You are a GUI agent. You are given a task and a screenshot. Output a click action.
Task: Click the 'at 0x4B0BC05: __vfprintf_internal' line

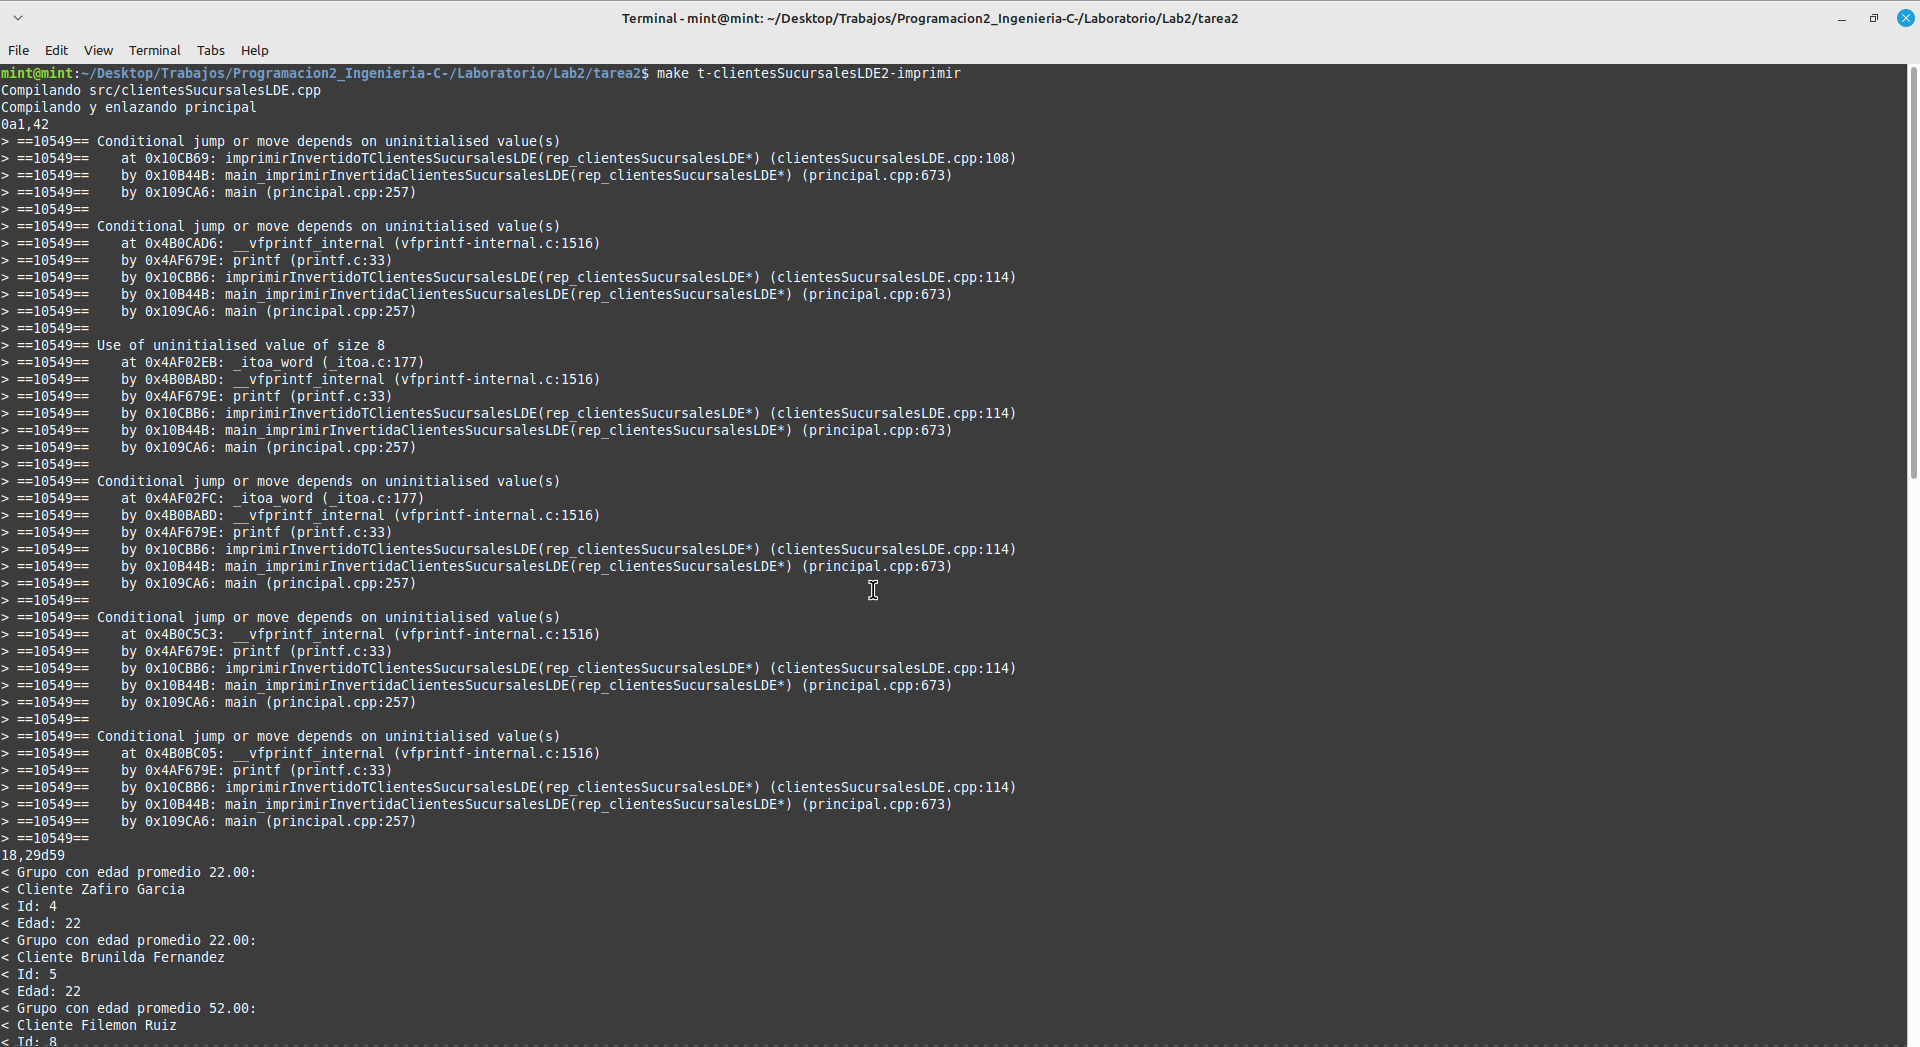[301, 753]
